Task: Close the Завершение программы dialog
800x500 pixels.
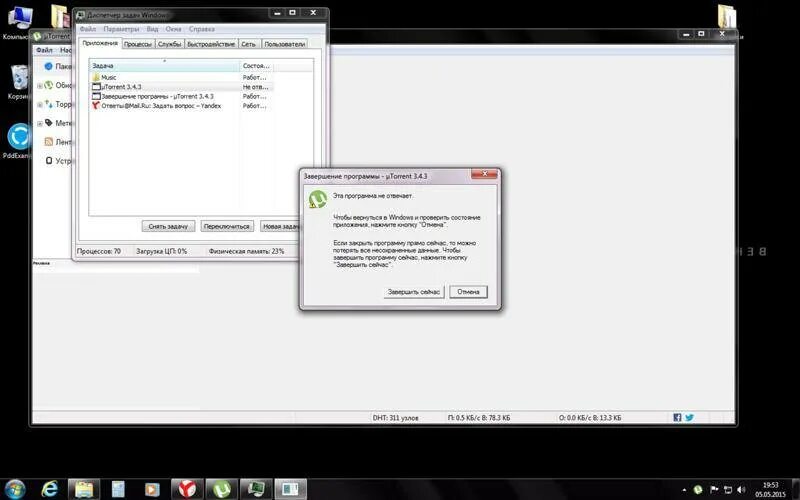Action: 484,174
